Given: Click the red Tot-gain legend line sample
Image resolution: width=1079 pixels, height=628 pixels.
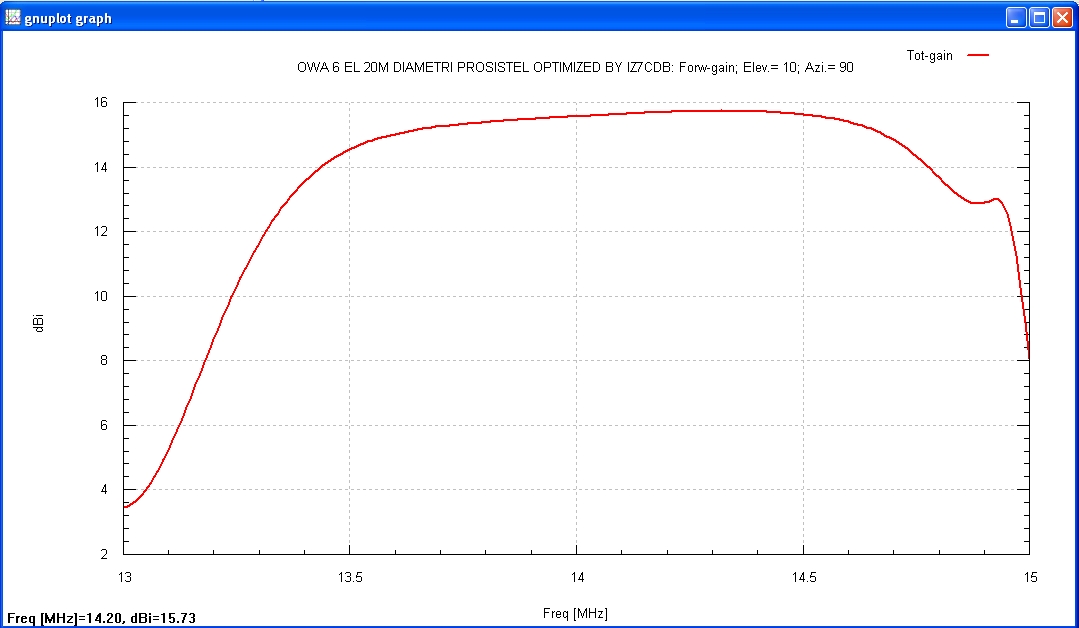Looking at the screenshot, I should pyautogui.click(x=978, y=55).
